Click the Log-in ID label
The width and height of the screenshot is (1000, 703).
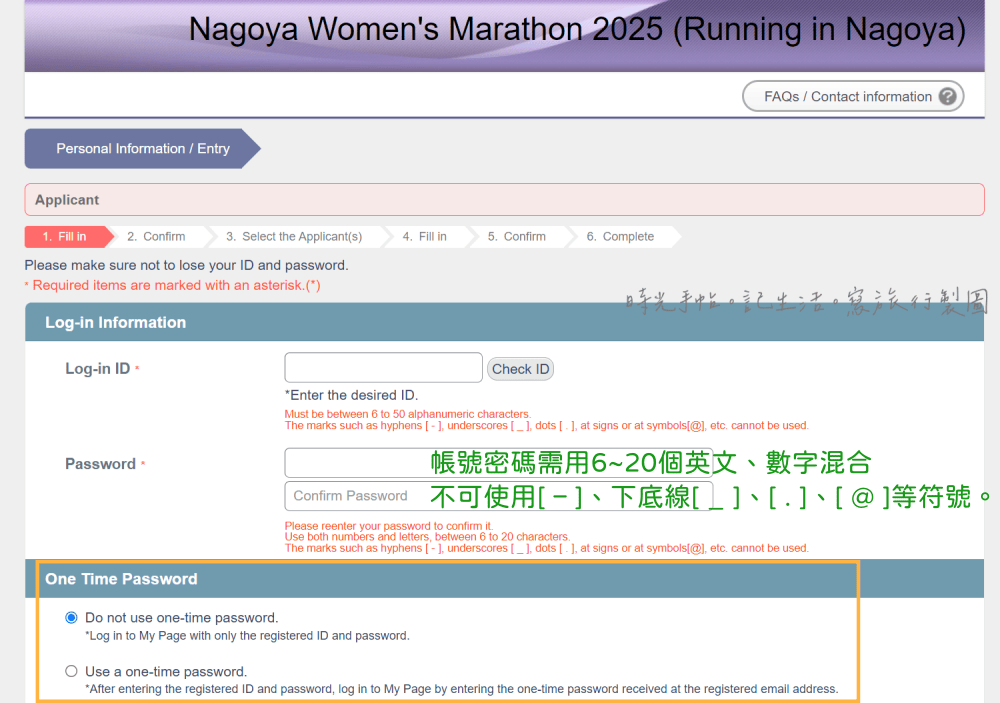(x=98, y=369)
